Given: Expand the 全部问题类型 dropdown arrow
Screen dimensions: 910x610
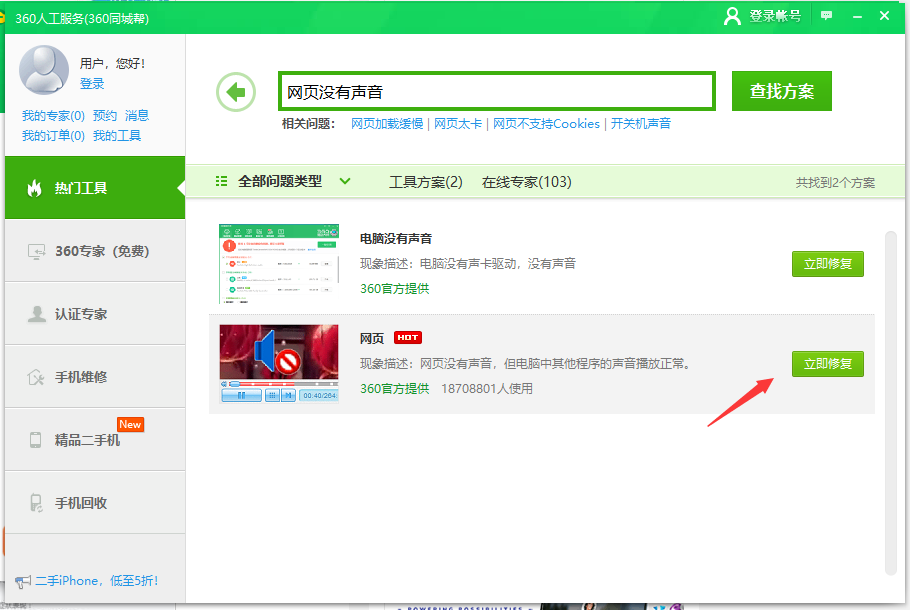Looking at the screenshot, I should [345, 181].
